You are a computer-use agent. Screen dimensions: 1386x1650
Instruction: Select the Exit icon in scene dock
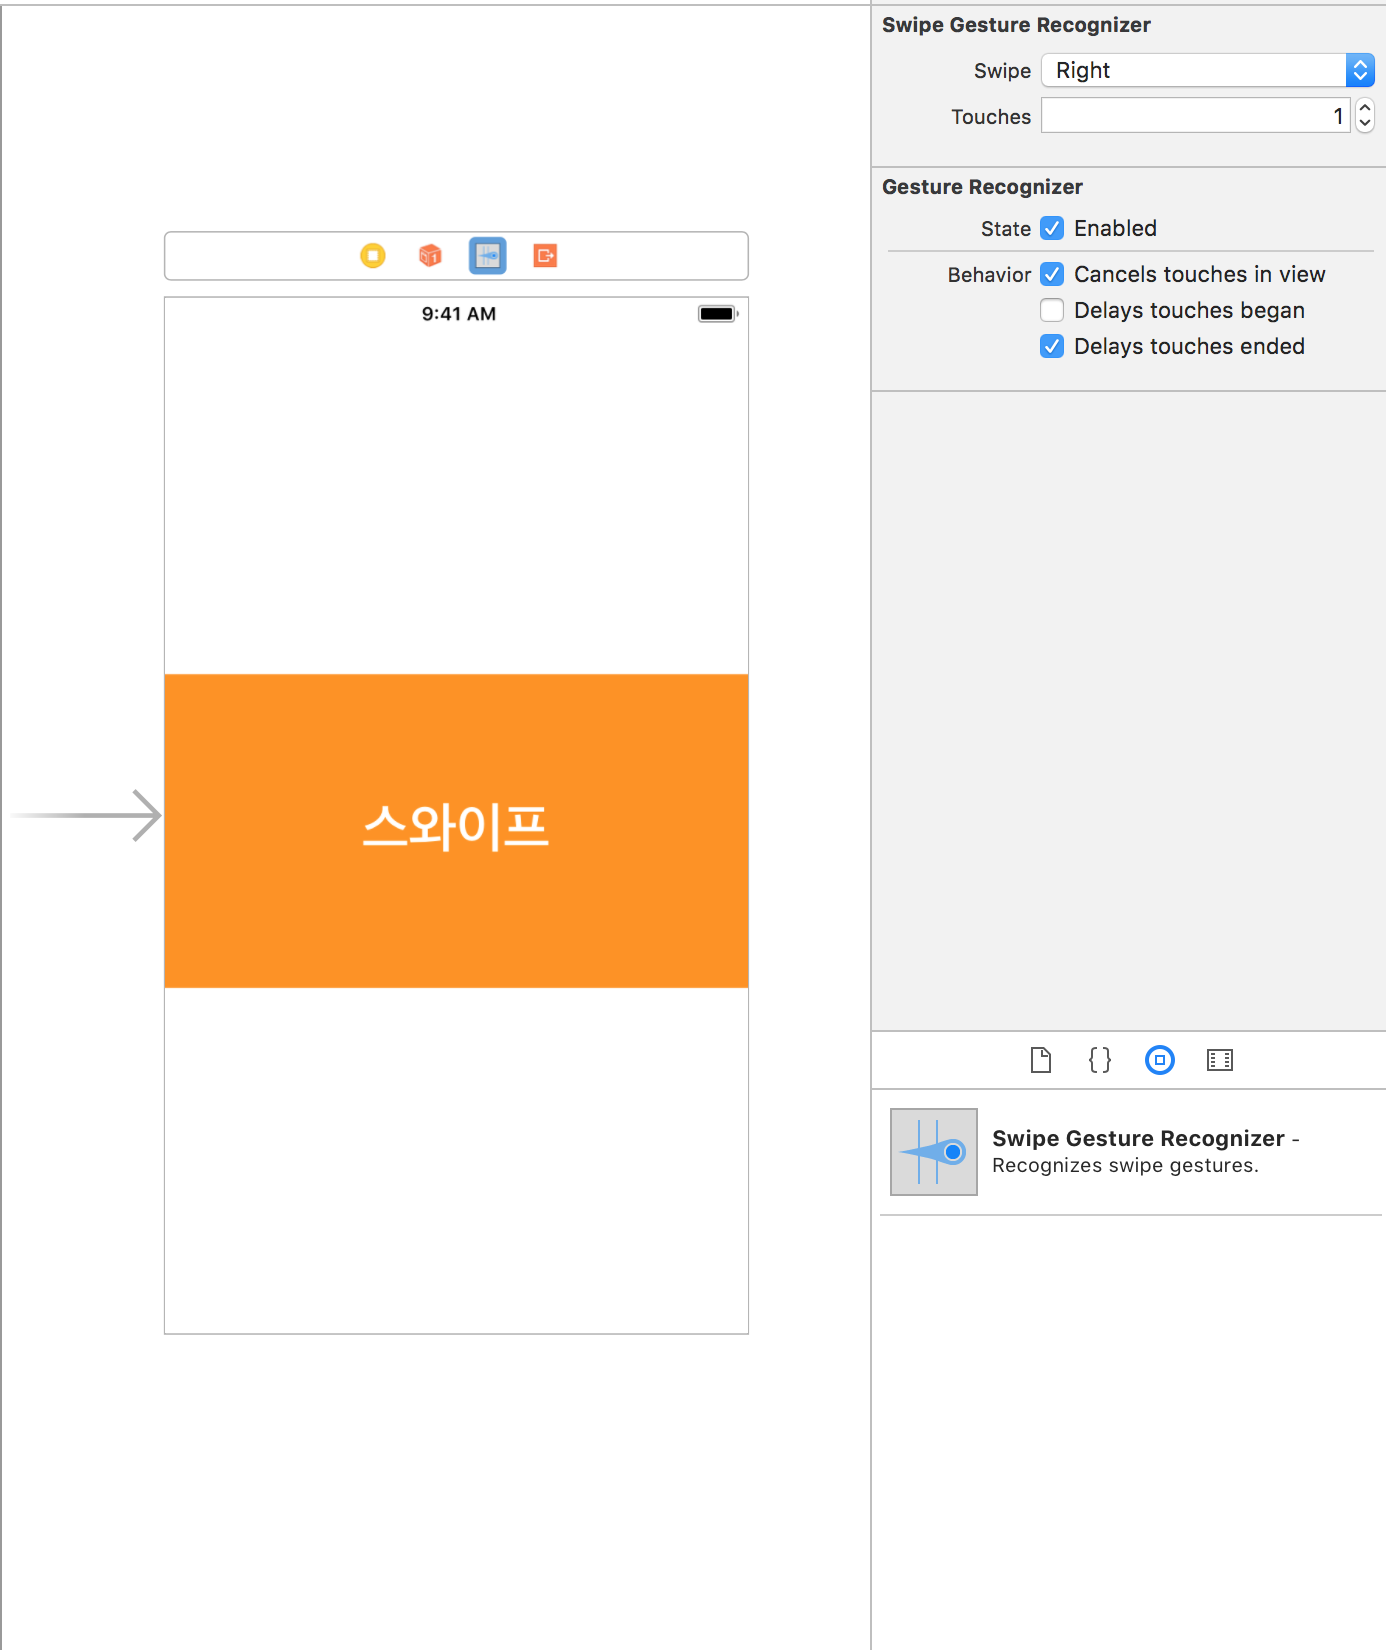545,256
